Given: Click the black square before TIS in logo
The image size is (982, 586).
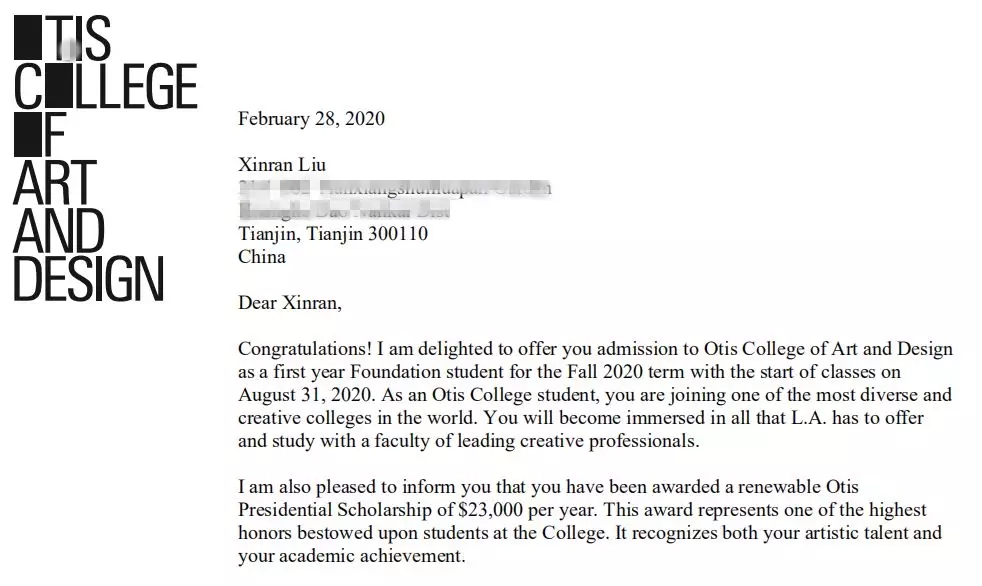Looking at the screenshot, I should (x=28, y=36).
